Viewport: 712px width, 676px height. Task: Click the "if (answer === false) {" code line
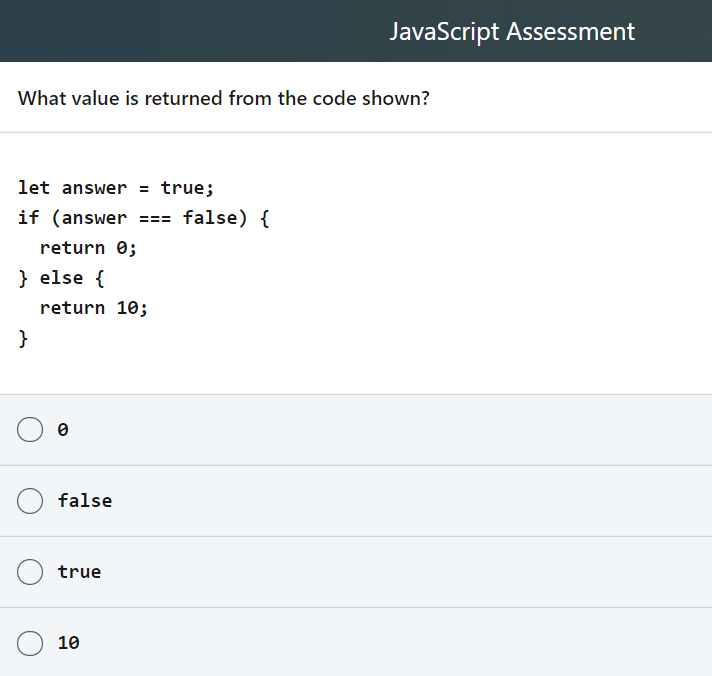(143, 218)
